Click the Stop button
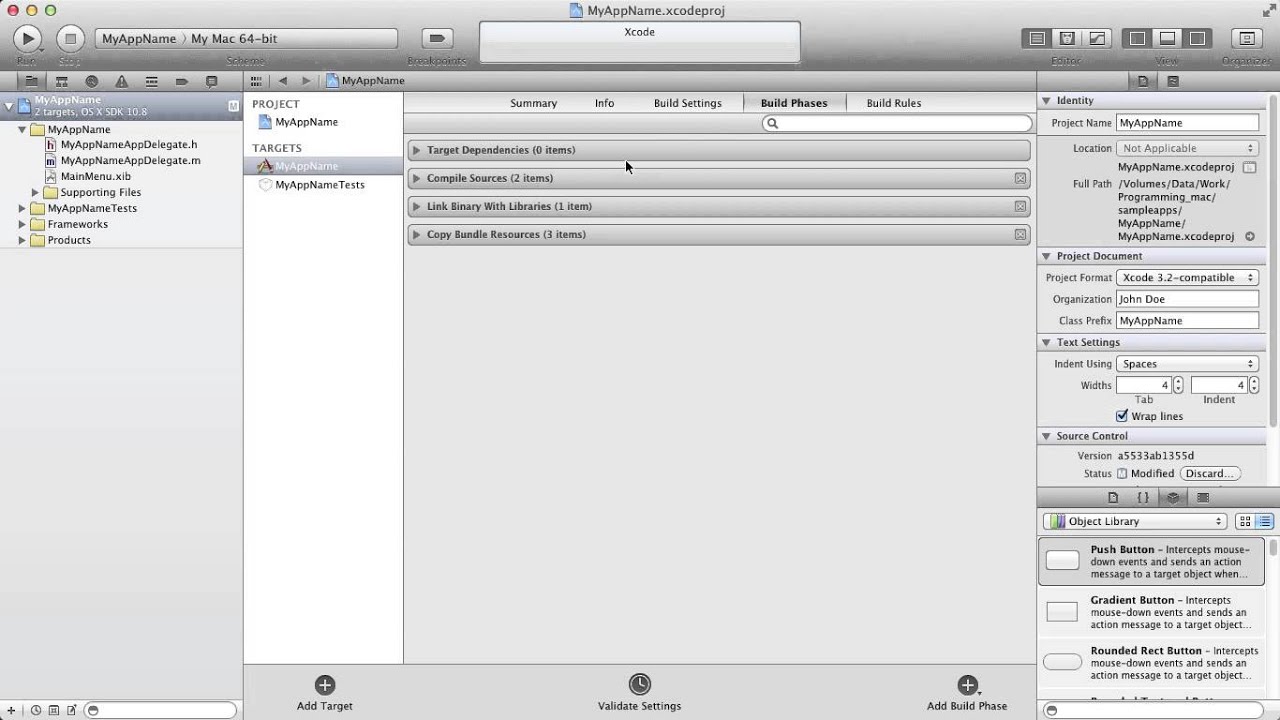Viewport: 1280px width, 720px height. 69,39
